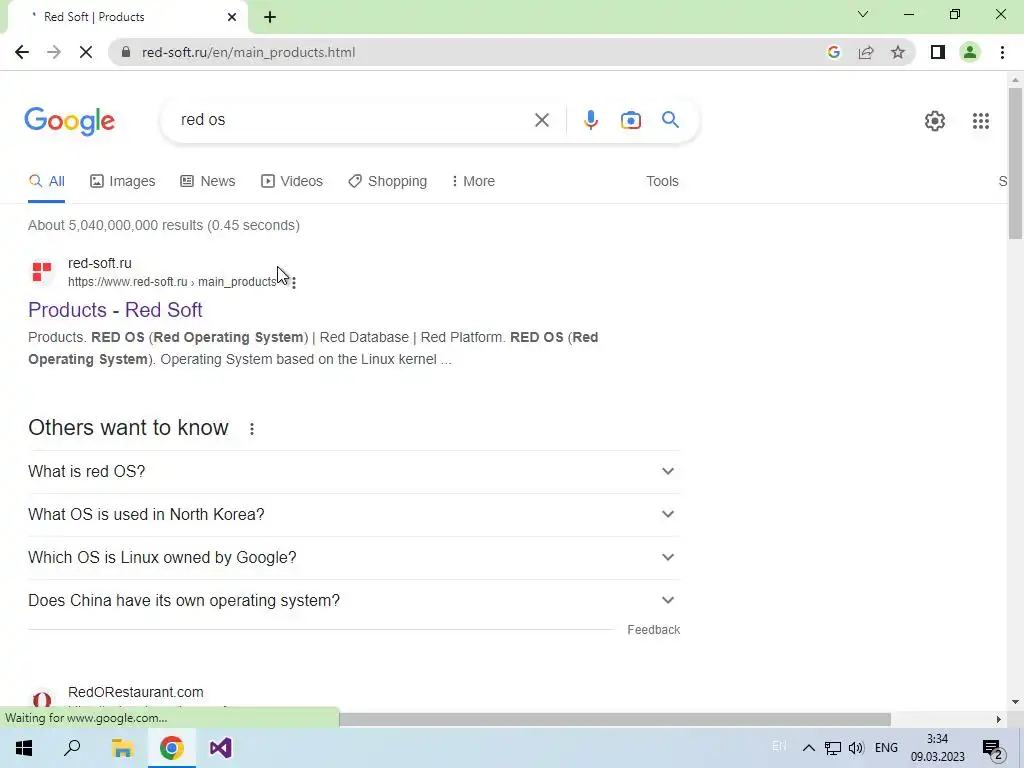Close the Red Soft Products tab
The height and width of the screenshot is (768, 1024).
[x=232, y=17]
